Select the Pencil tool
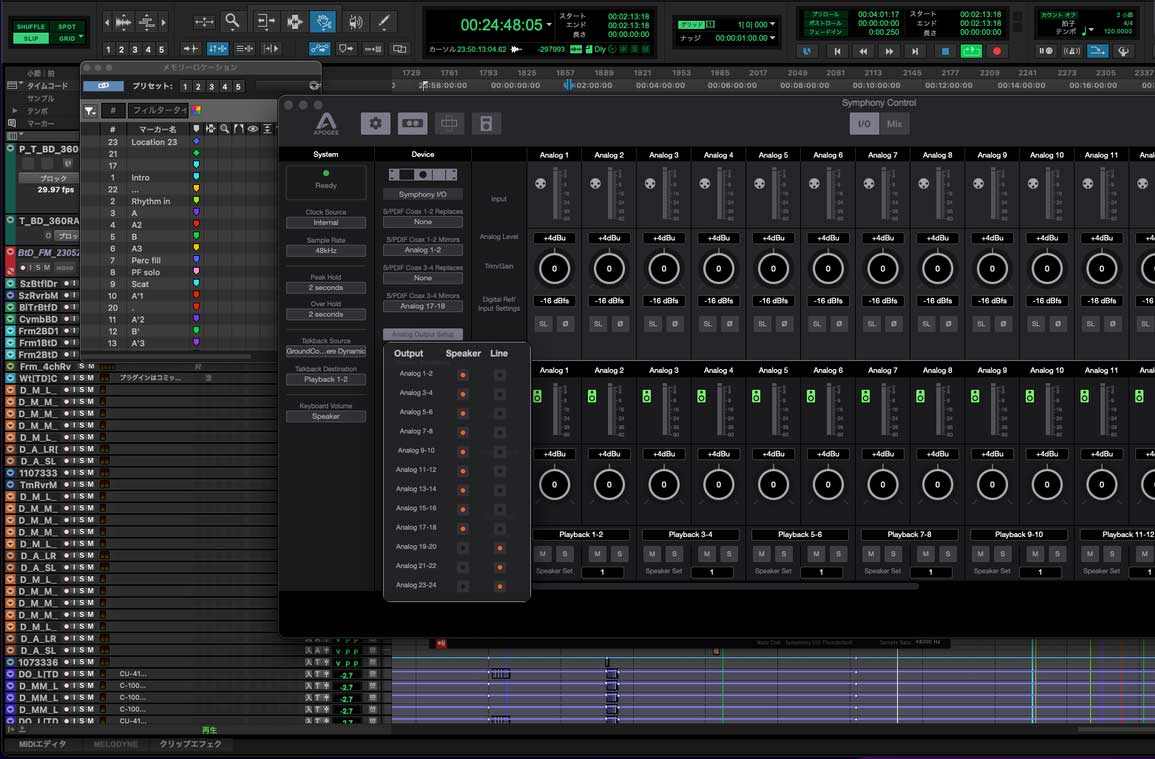Viewport: 1155px width, 759px height. 384,22
